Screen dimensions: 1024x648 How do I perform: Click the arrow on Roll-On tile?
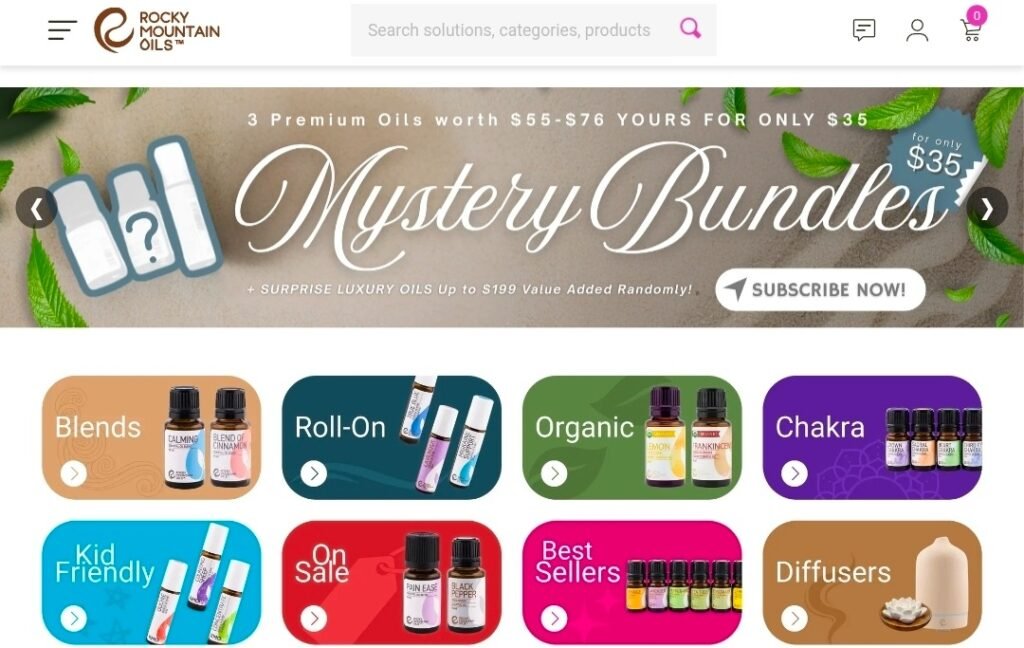[x=314, y=473]
